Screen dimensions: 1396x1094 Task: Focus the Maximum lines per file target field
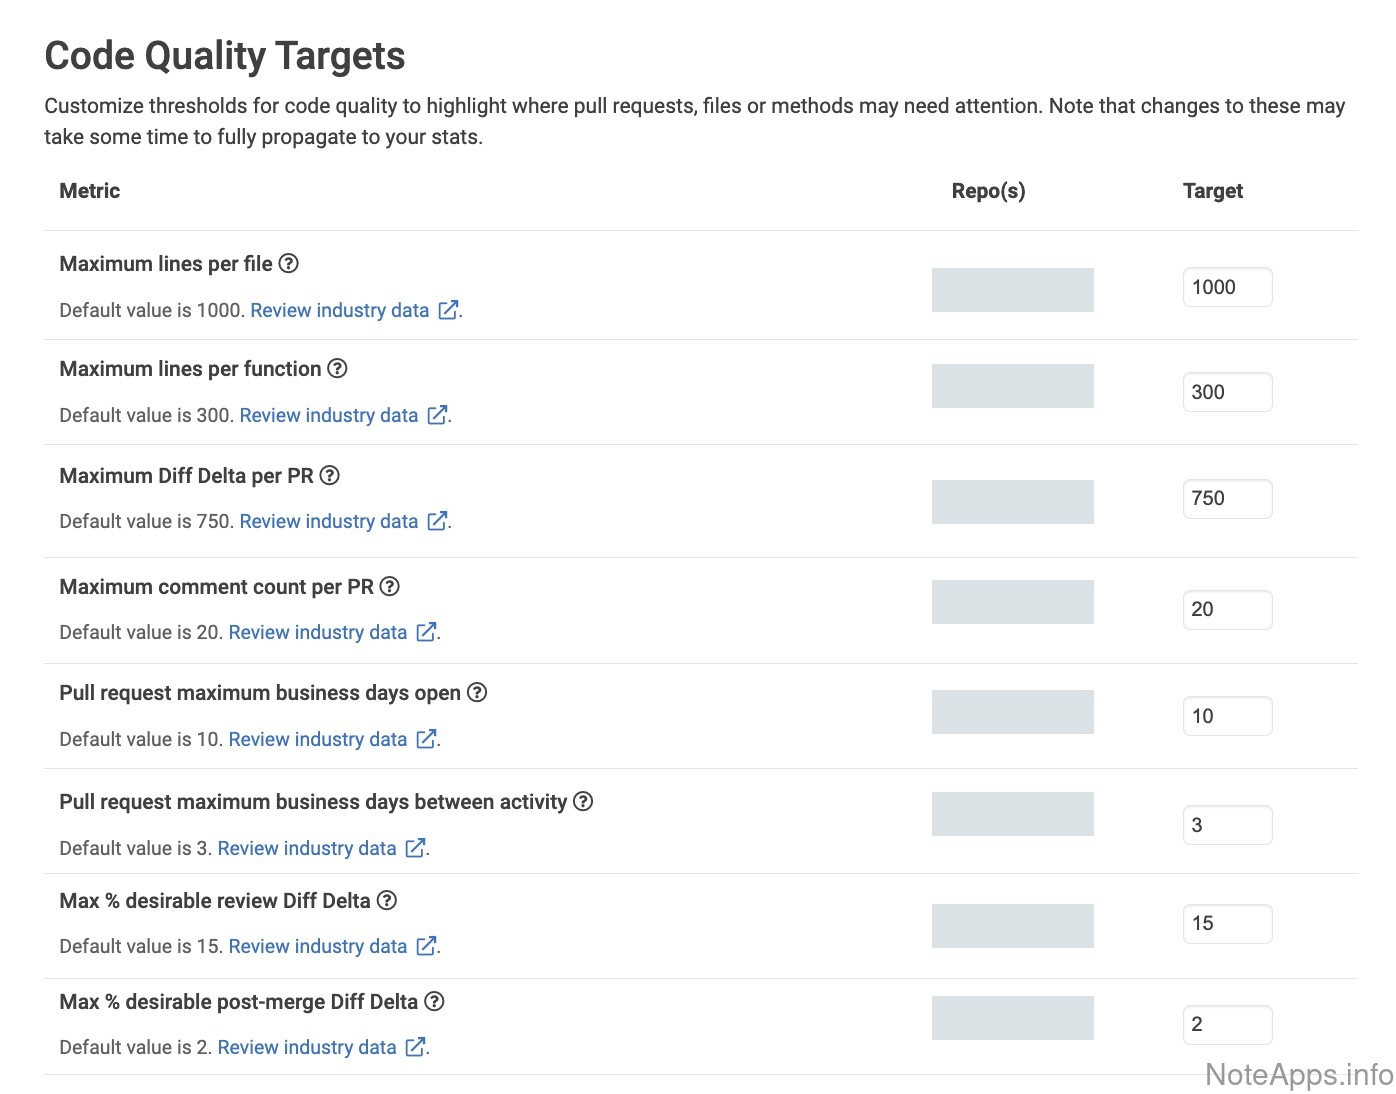pos(1227,287)
